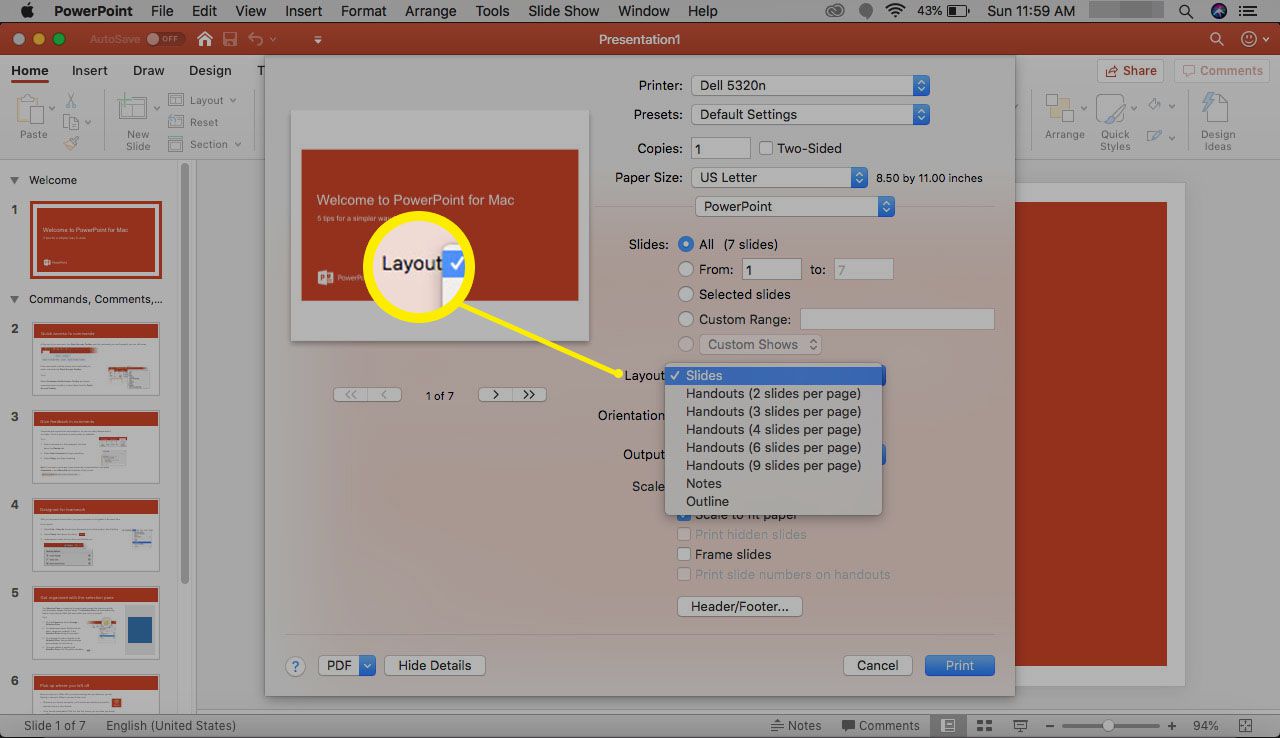This screenshot has width=1280, height=738.
Task: Check the Two-Sided checkbox
Action: (x=766, y=148)
